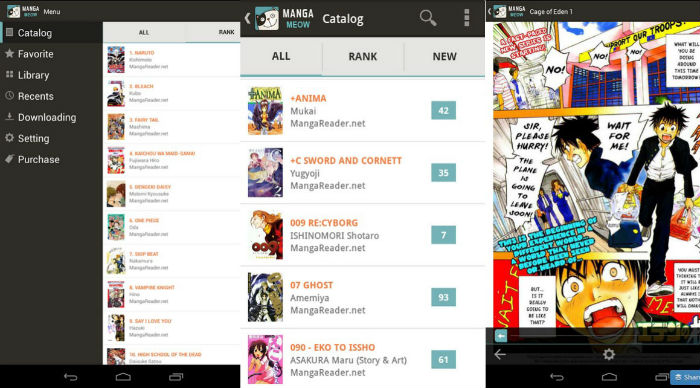This screenshot has height=388, width=700.
Task: Click the 61 chapter badge
Action: (443, 359)
